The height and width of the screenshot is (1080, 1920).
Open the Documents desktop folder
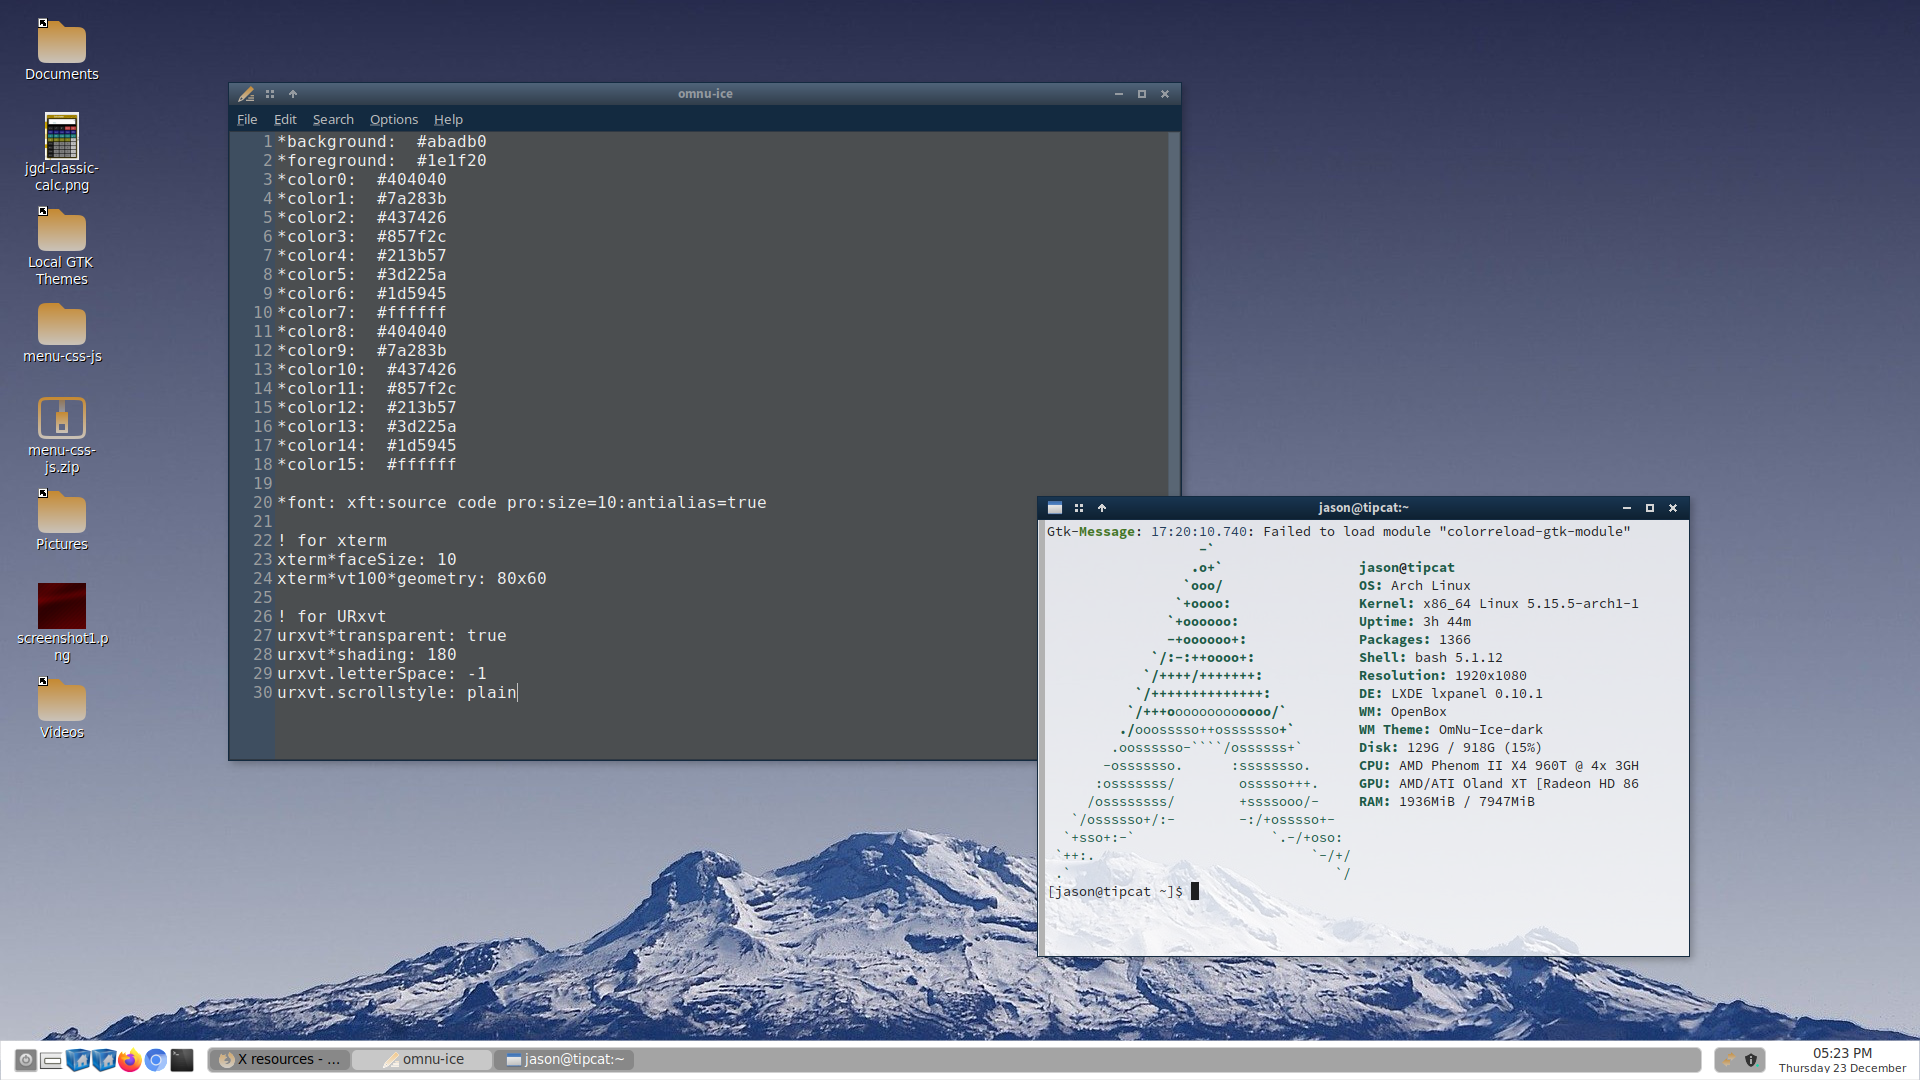tap(62, 50)
